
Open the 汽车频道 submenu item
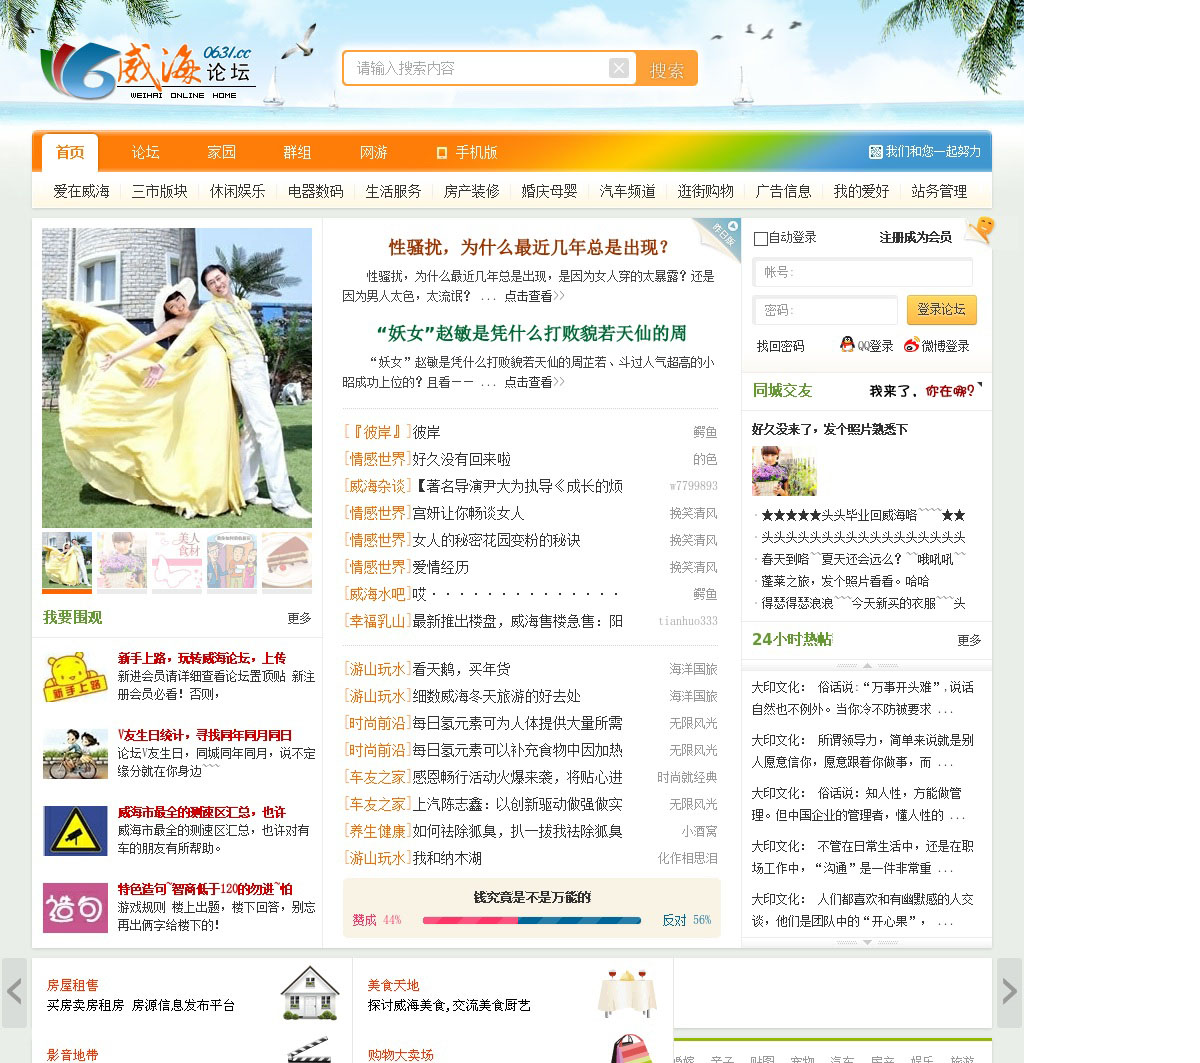pos(627,191)
